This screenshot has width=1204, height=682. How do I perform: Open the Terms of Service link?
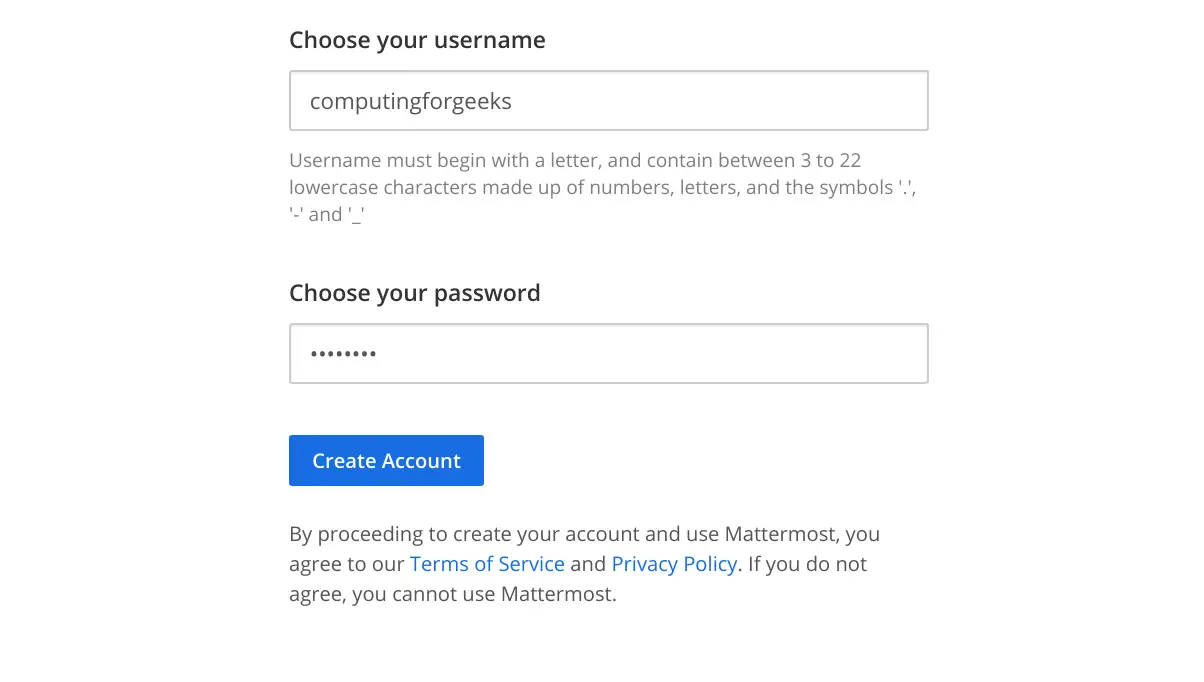pyautogui.click(x=487, y=564)
